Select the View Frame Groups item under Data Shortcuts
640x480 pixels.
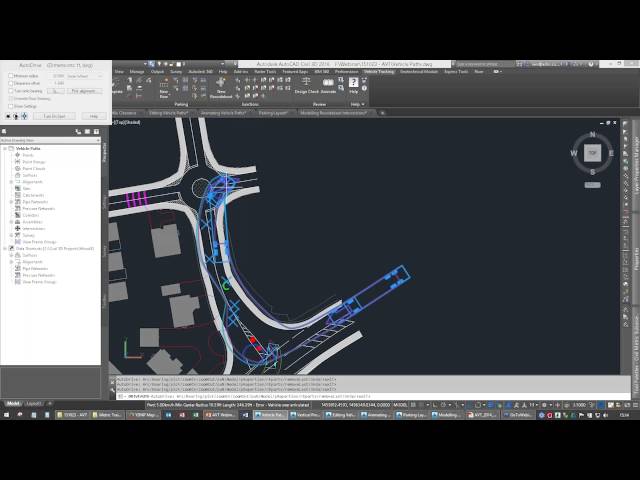tap(39, 282)
